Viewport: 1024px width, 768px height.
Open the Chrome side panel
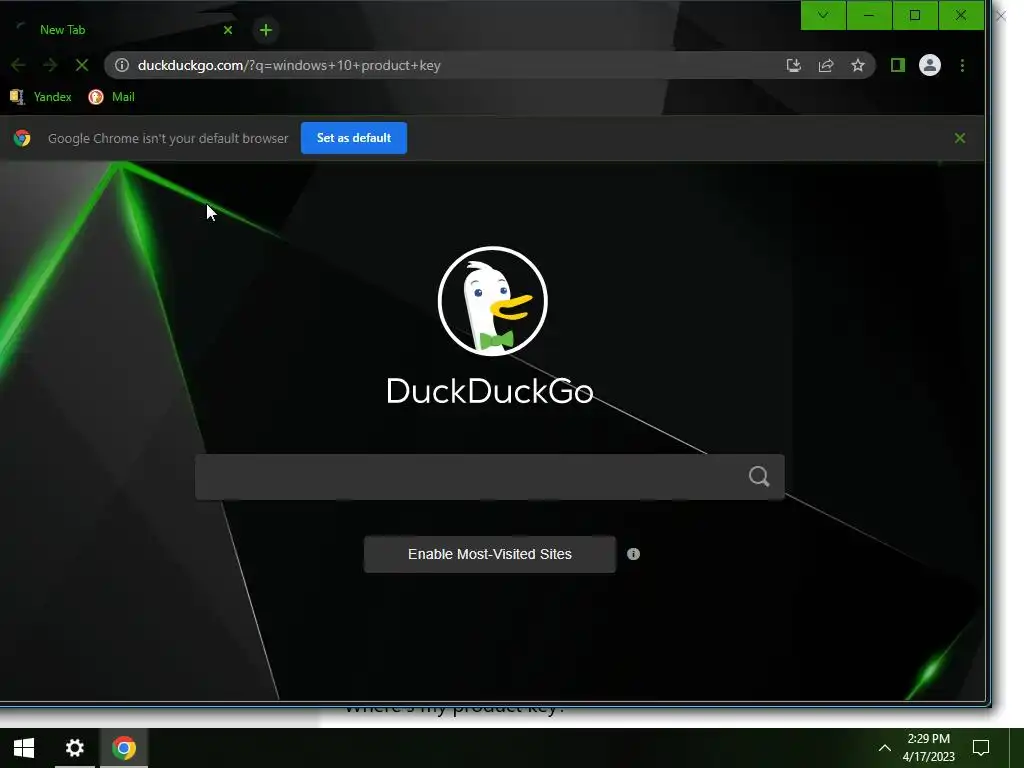point(898,65)
